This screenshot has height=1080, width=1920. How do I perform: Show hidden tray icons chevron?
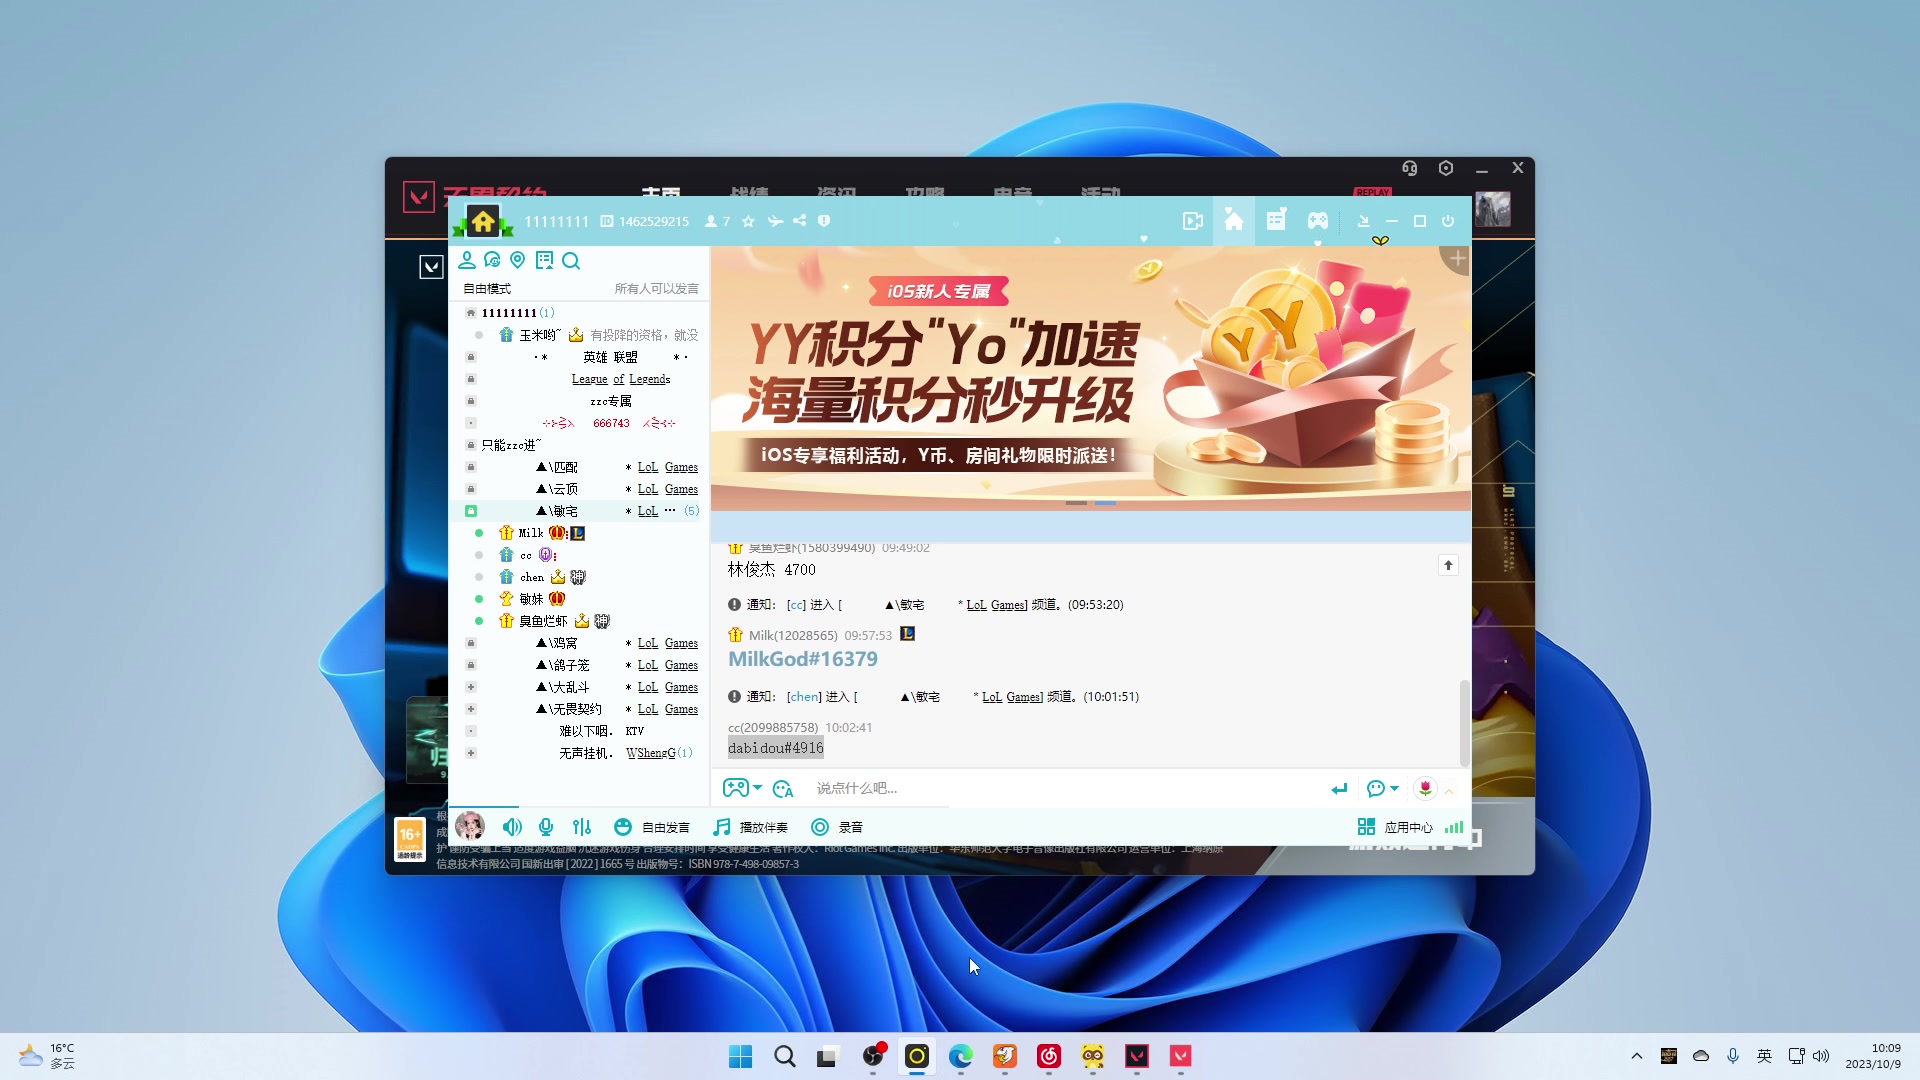[x=1636, y=1056]
